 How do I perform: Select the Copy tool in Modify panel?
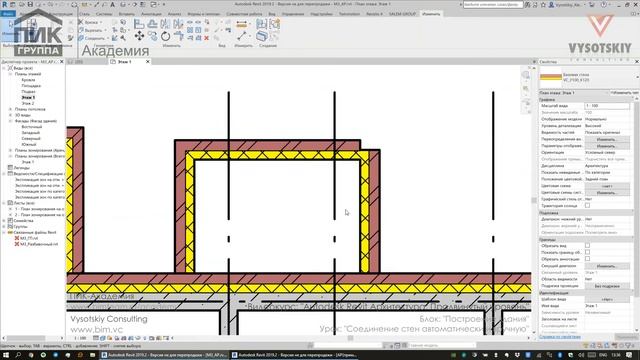[153, 36]
